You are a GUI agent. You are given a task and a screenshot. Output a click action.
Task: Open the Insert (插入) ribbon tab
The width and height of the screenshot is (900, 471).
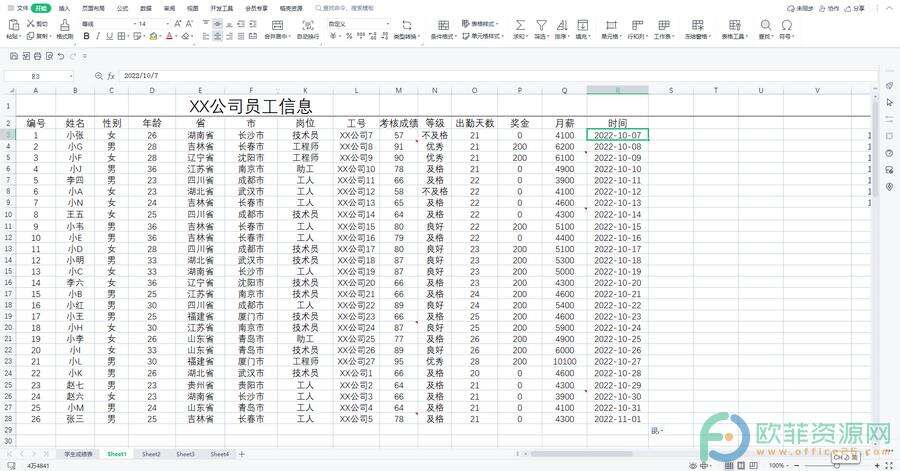pyautogui.click(x=64, y=7)
